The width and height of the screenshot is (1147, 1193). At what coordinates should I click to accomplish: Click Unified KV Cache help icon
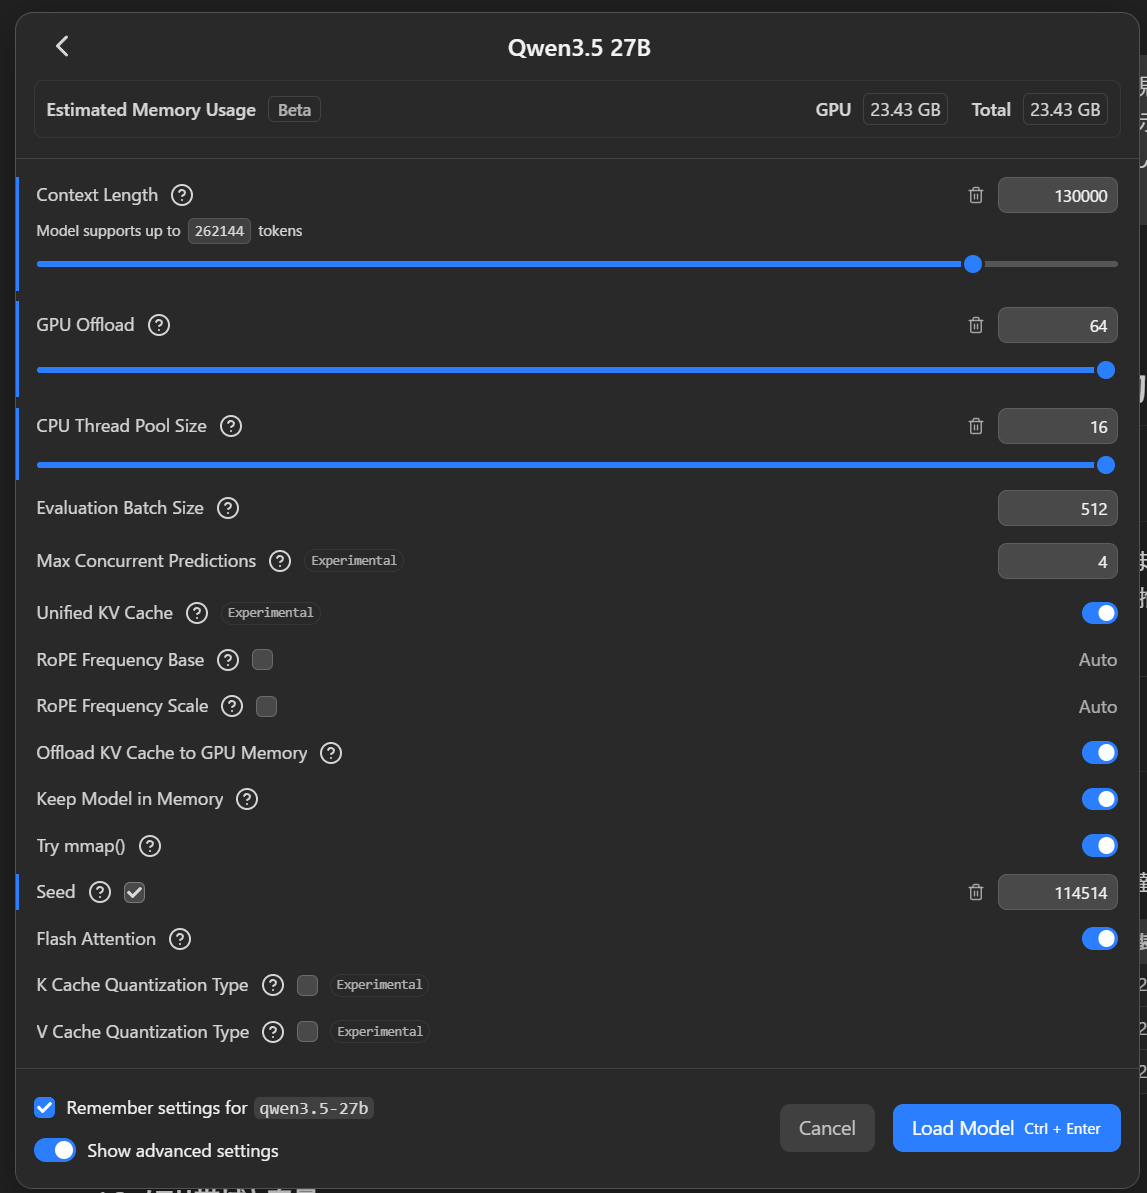(x=197, y=613)
